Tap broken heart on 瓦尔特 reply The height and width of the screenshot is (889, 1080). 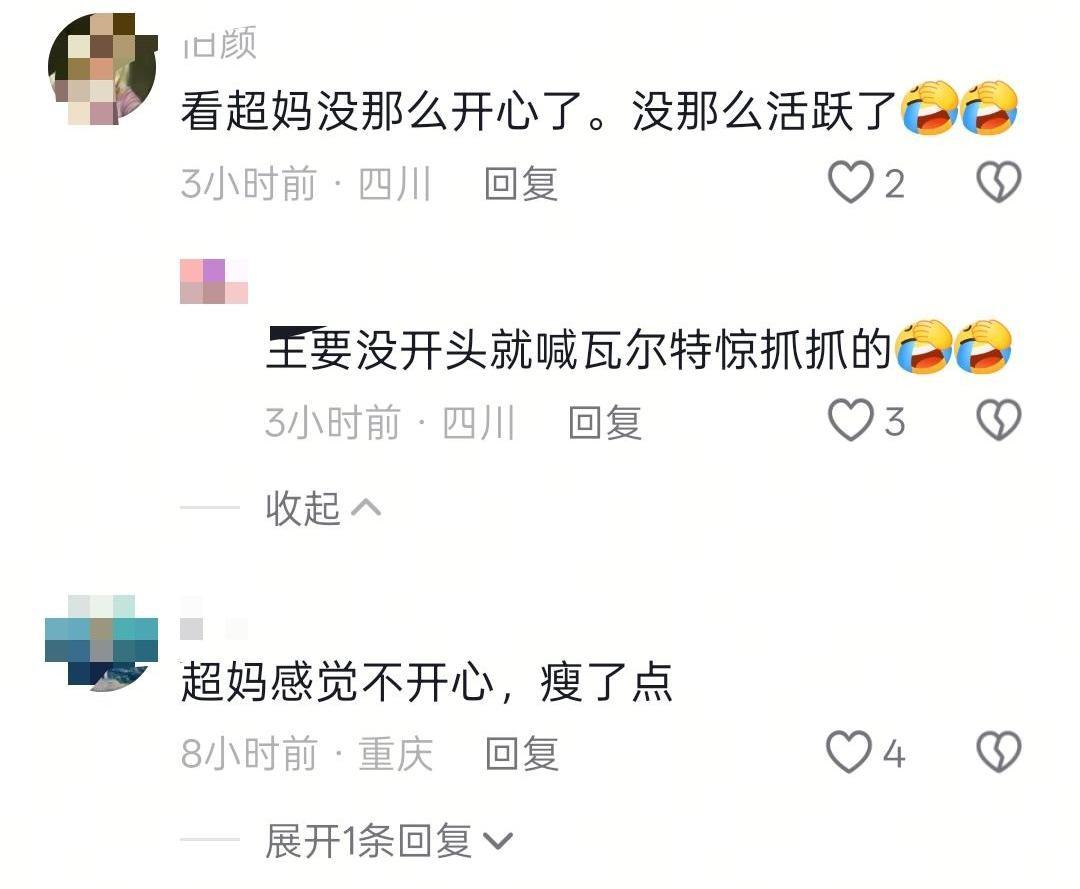[999, 420]
